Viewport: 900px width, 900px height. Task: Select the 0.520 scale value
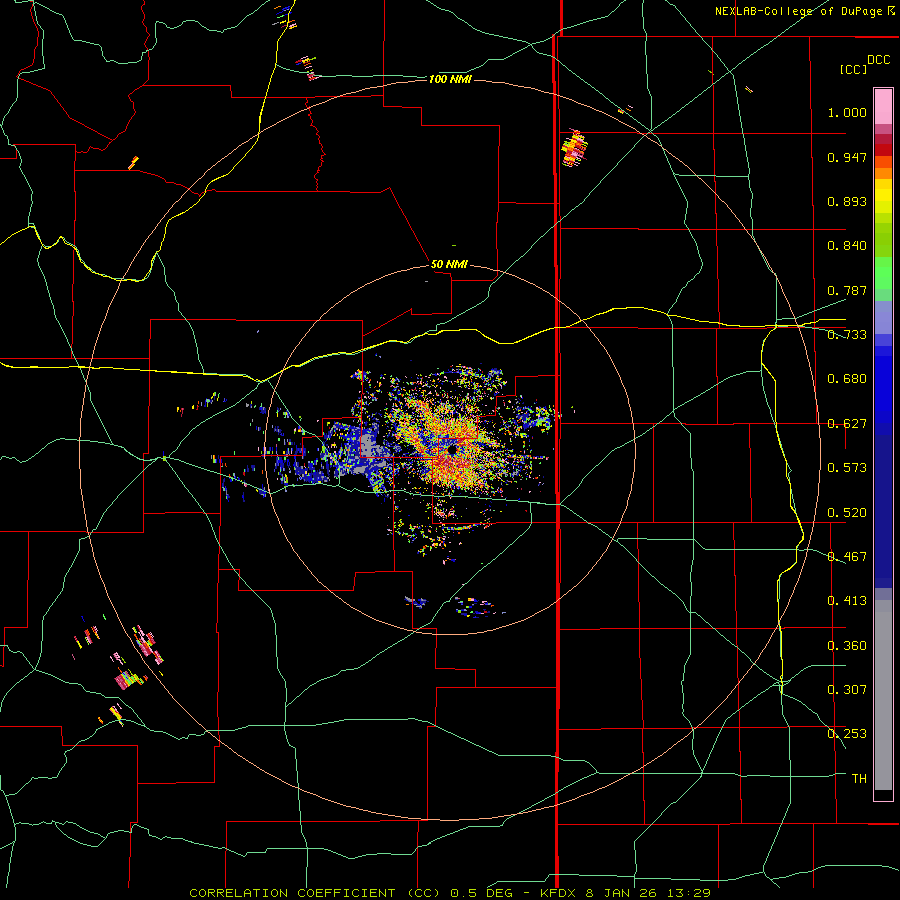click(x=847, y=513)
